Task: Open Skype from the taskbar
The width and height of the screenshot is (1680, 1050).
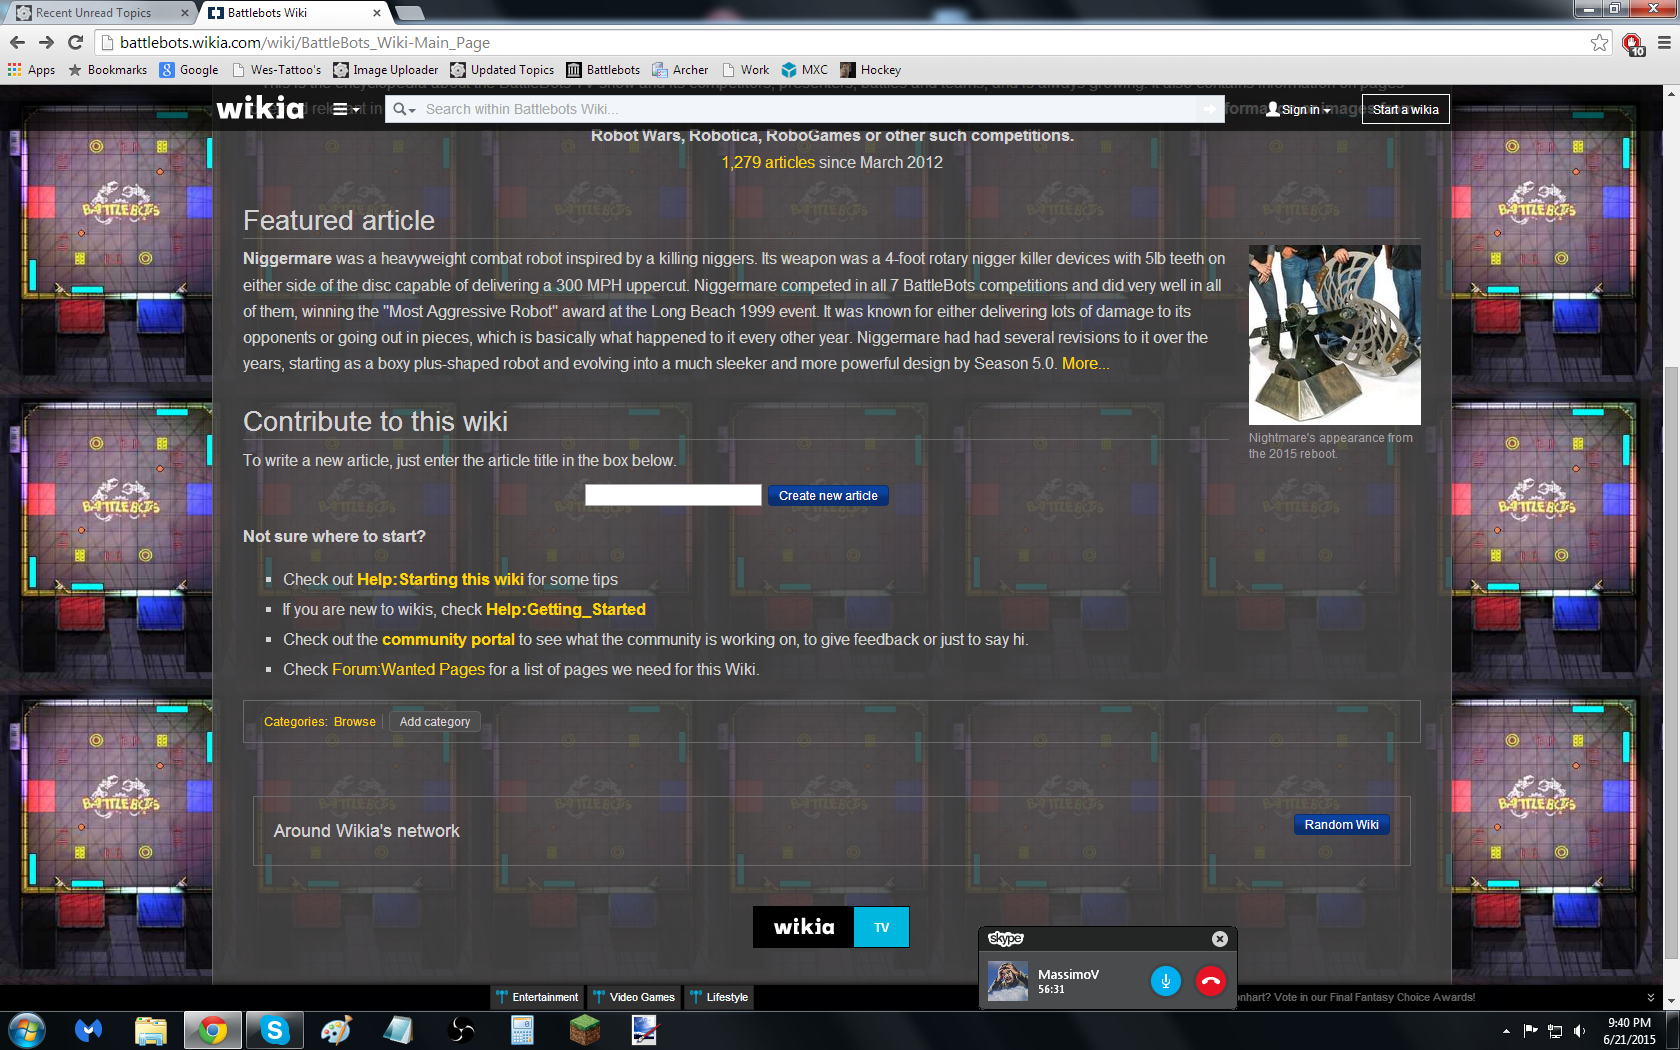Action: click(274, 1030)
